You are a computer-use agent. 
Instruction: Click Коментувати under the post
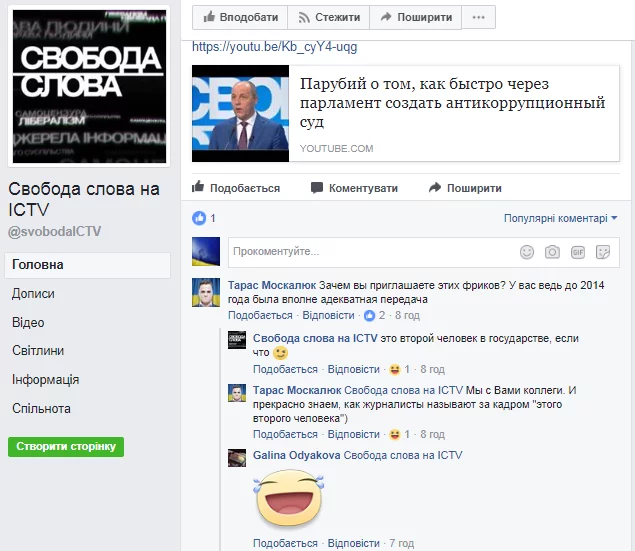coord(354,188)
